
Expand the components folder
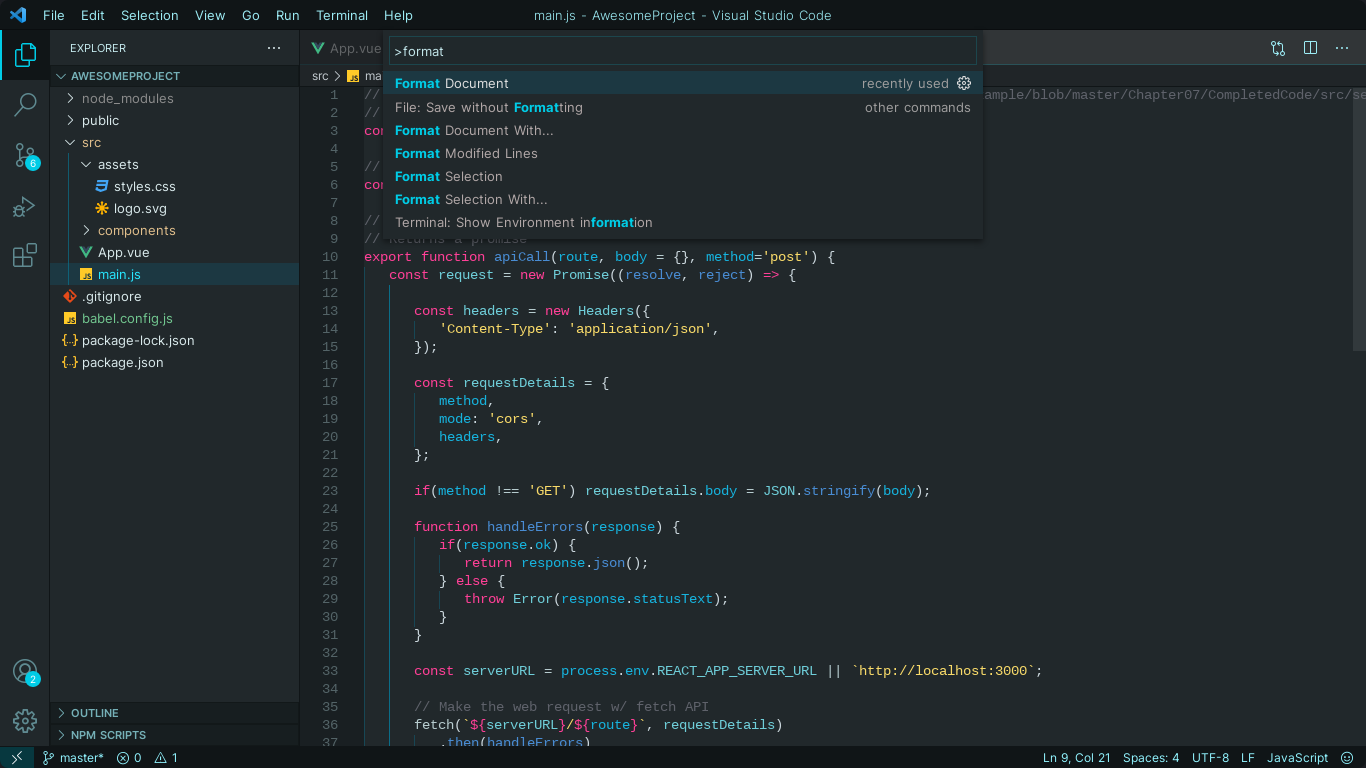click(174, 230)
